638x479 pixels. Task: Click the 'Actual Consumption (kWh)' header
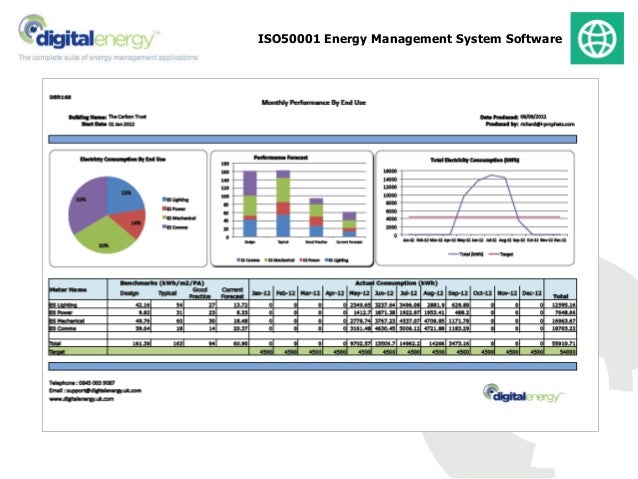396,283
